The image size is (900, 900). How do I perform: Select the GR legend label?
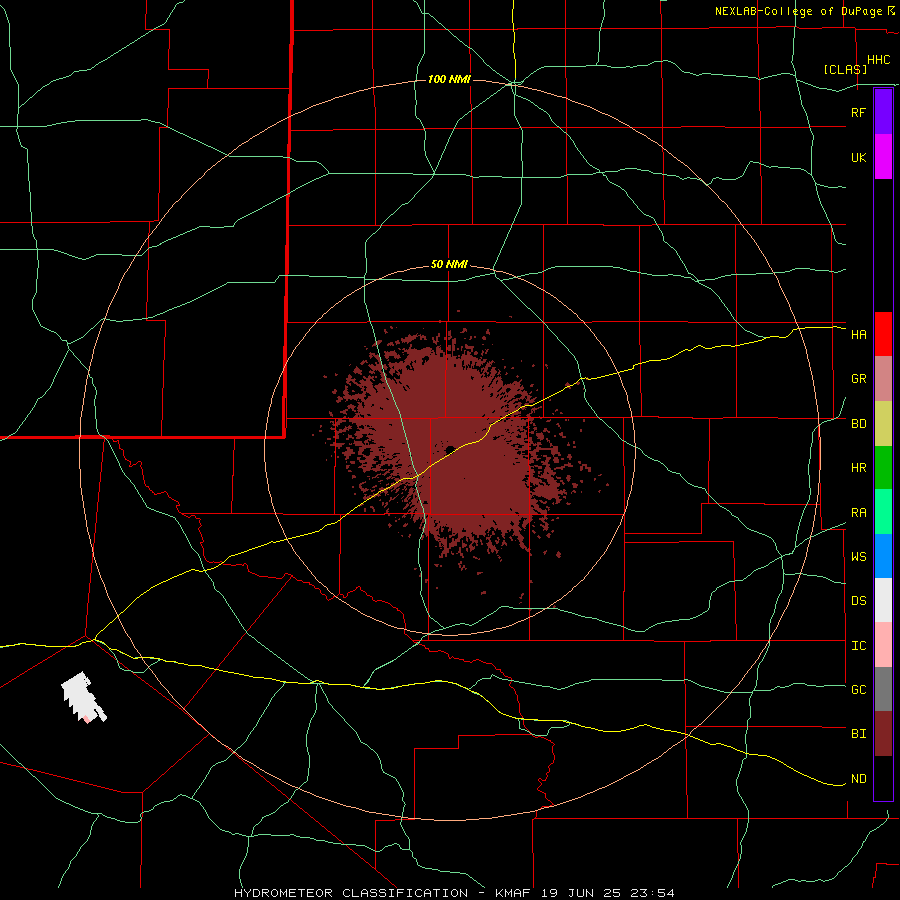click(x=858, y=379)
